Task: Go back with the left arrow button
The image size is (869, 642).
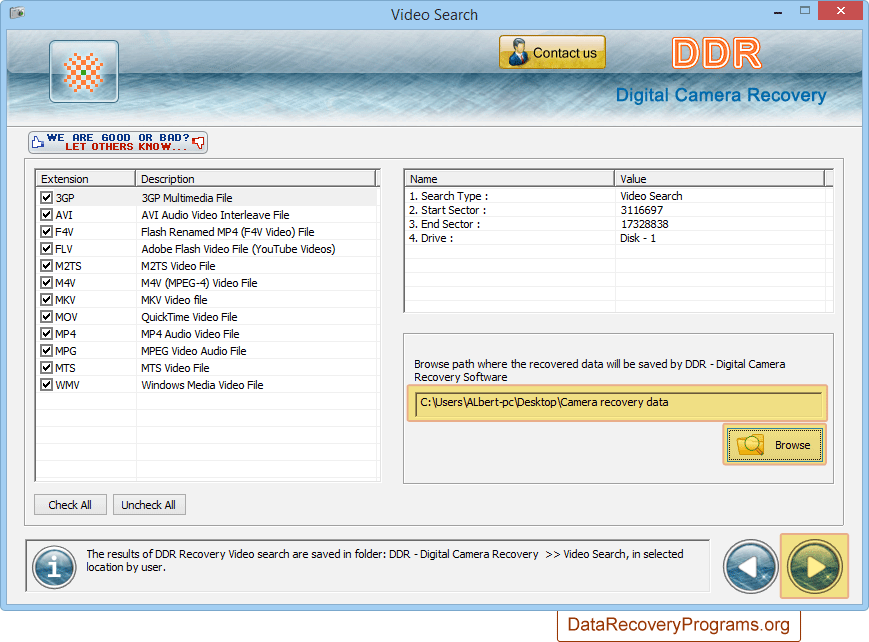Action: [x=750, y=566]
